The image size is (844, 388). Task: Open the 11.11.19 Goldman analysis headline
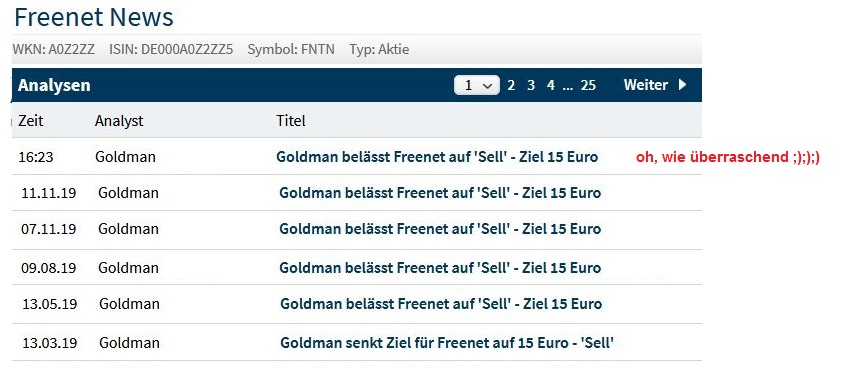(x=440, y=193)
